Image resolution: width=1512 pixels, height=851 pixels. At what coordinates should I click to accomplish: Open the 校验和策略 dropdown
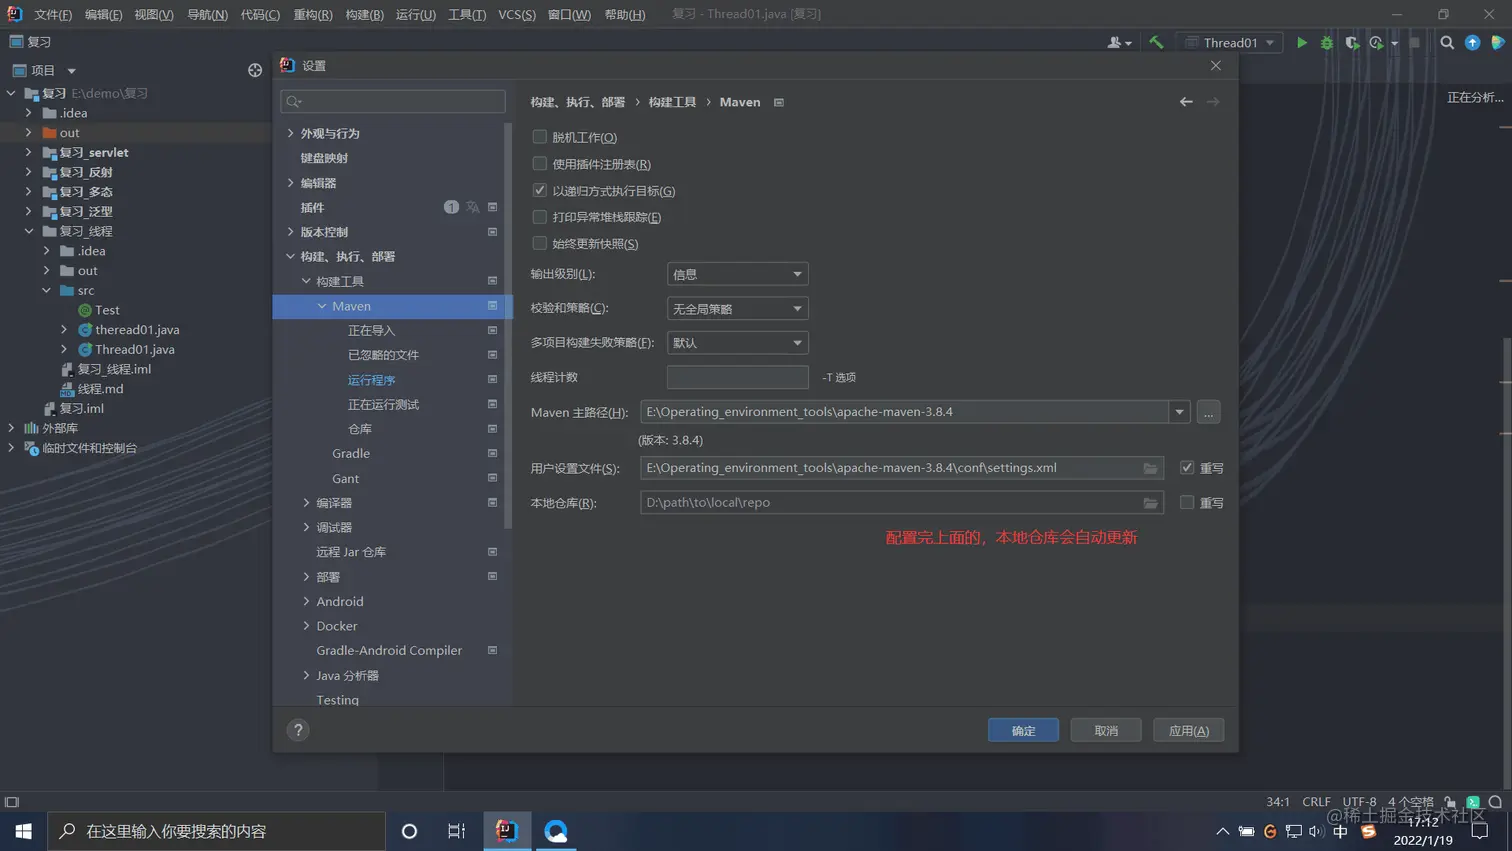737,308
